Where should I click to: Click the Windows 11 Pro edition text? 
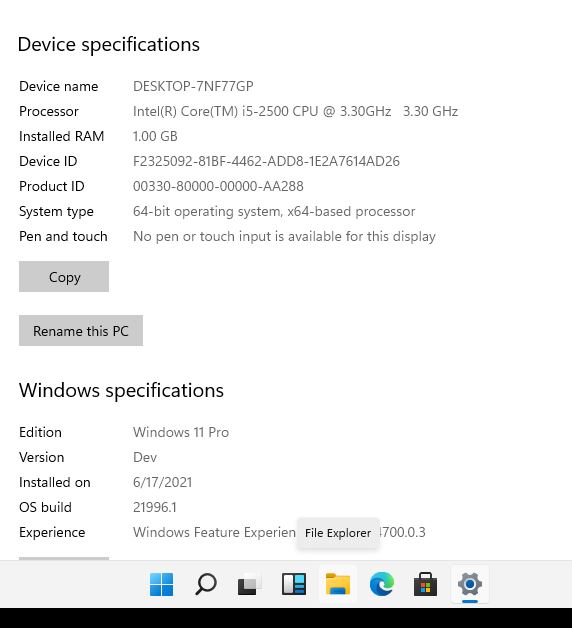[181, 432]
